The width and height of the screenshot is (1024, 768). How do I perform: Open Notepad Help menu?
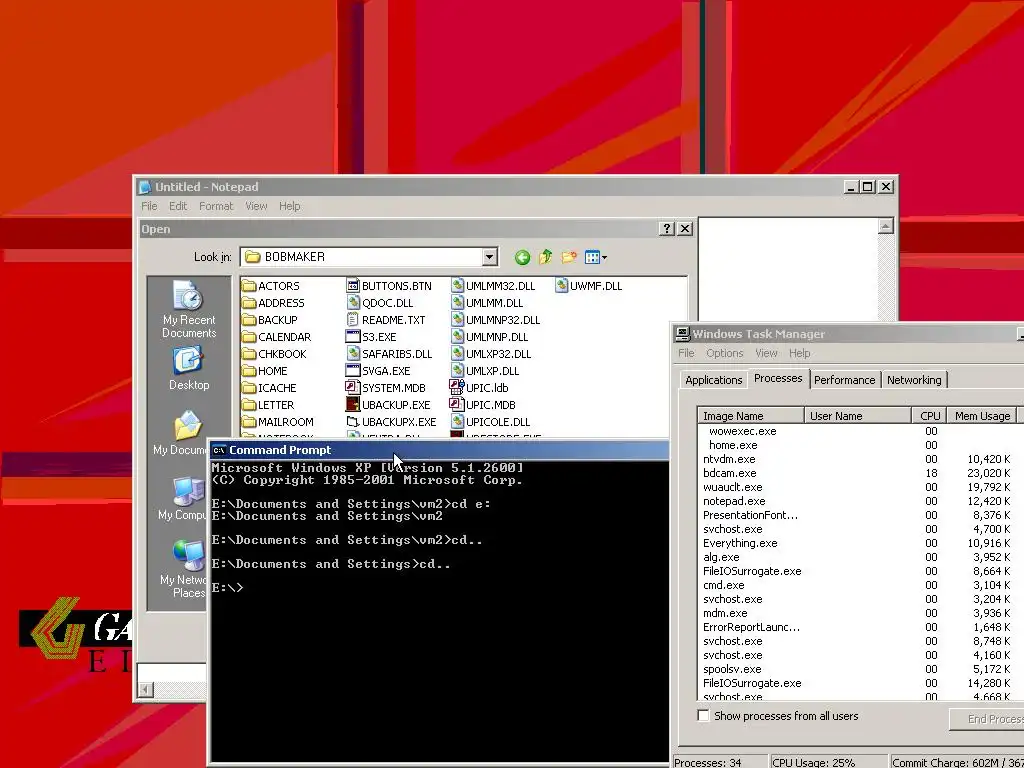coord(289,206)
